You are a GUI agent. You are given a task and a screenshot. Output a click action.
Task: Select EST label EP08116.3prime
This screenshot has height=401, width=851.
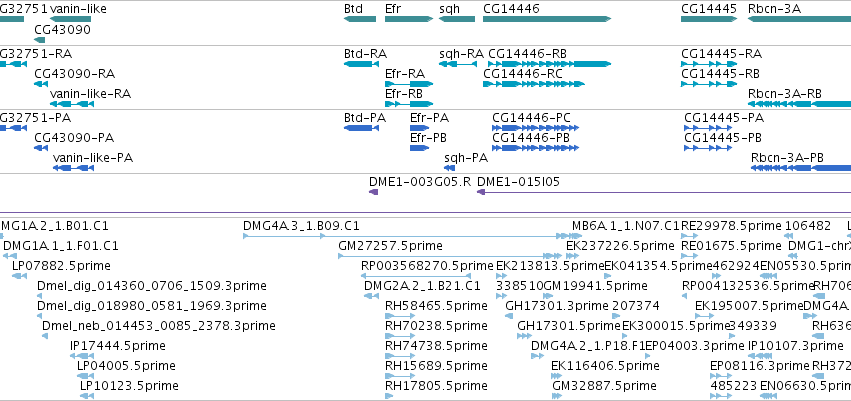[x=759, y=365]
